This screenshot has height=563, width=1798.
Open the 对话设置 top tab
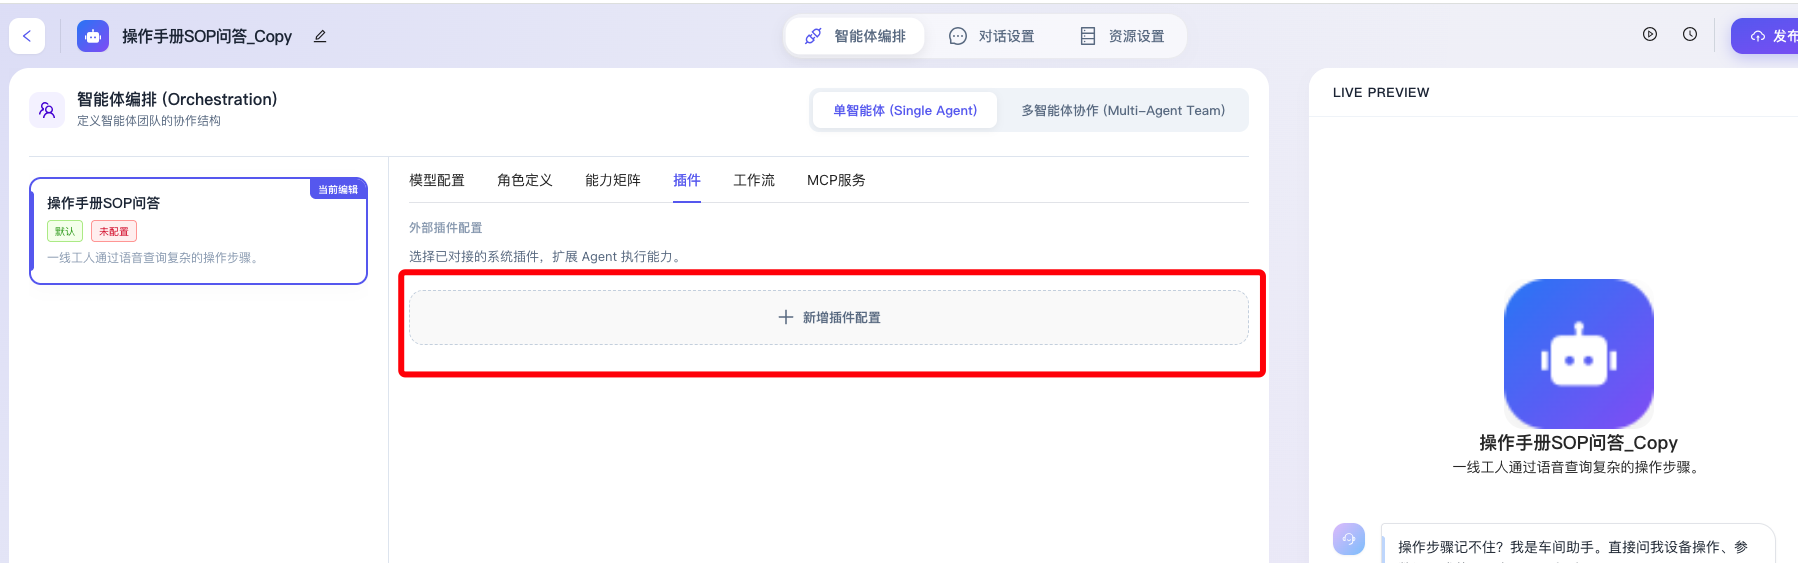point(992,36)
